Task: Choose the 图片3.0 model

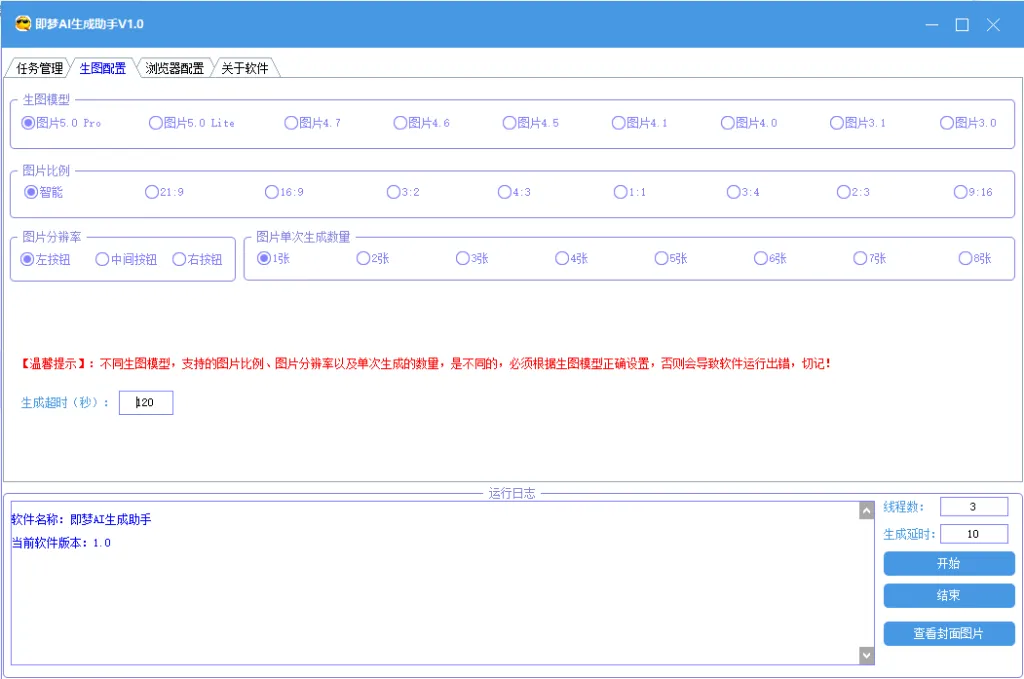Action: pyautogui.click(x=968, y=123)
